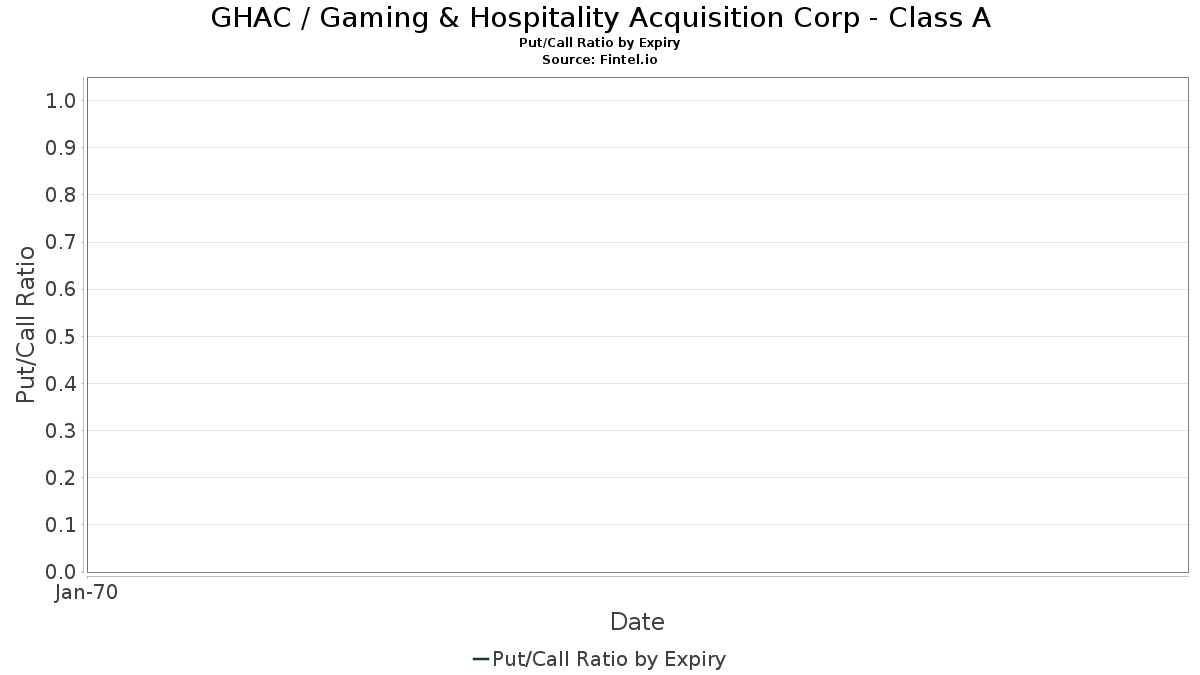Image resolution: width=1200 pixels, height=675 pixels.
Task: Click the 1.0 y-axis tick label
Action: 61,100
